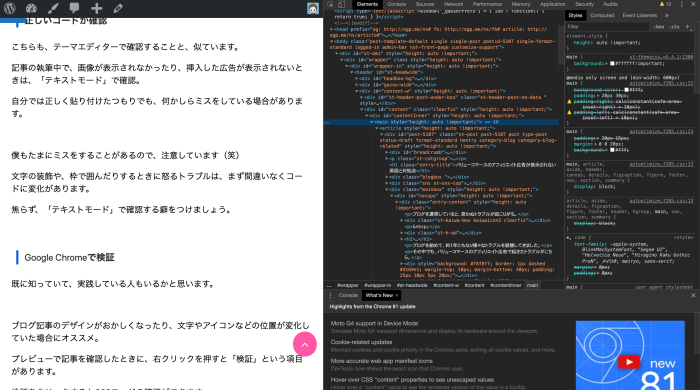Open the Memory tab
Screen dimensions: 700x390
521,4
